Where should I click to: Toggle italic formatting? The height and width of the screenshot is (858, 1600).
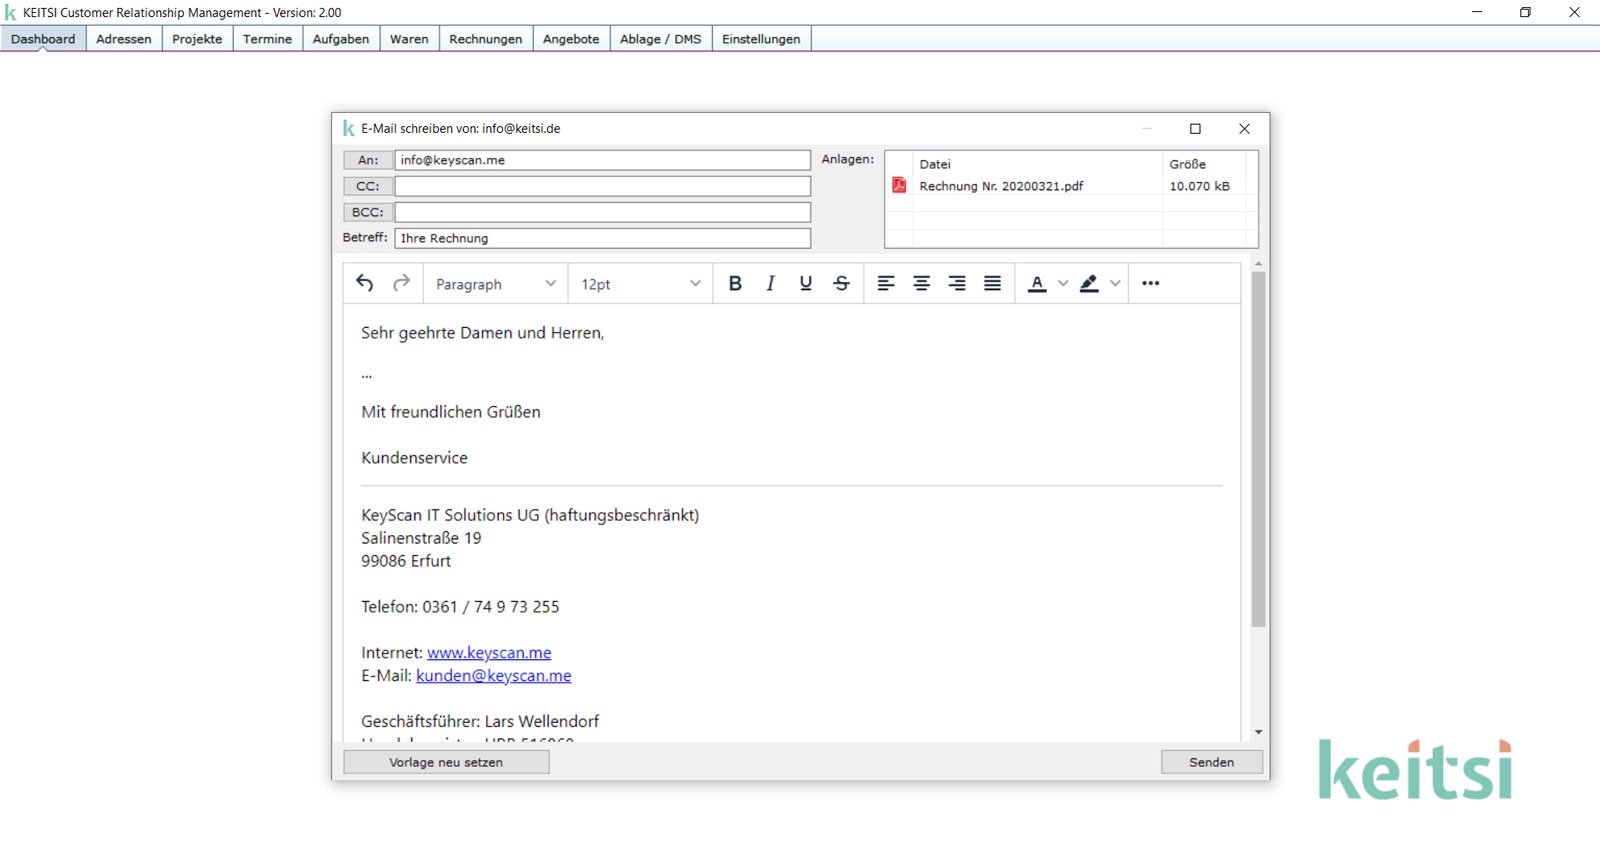click(770, 284)
